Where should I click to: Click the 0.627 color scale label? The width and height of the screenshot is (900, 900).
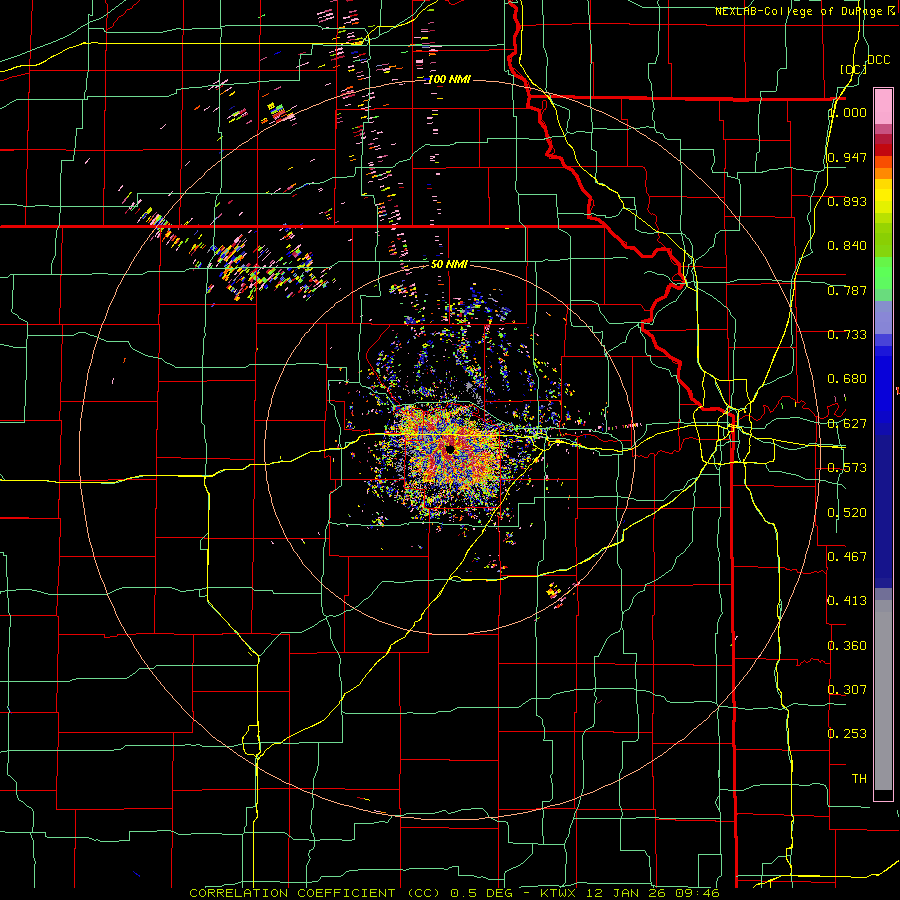click(847, 424)
